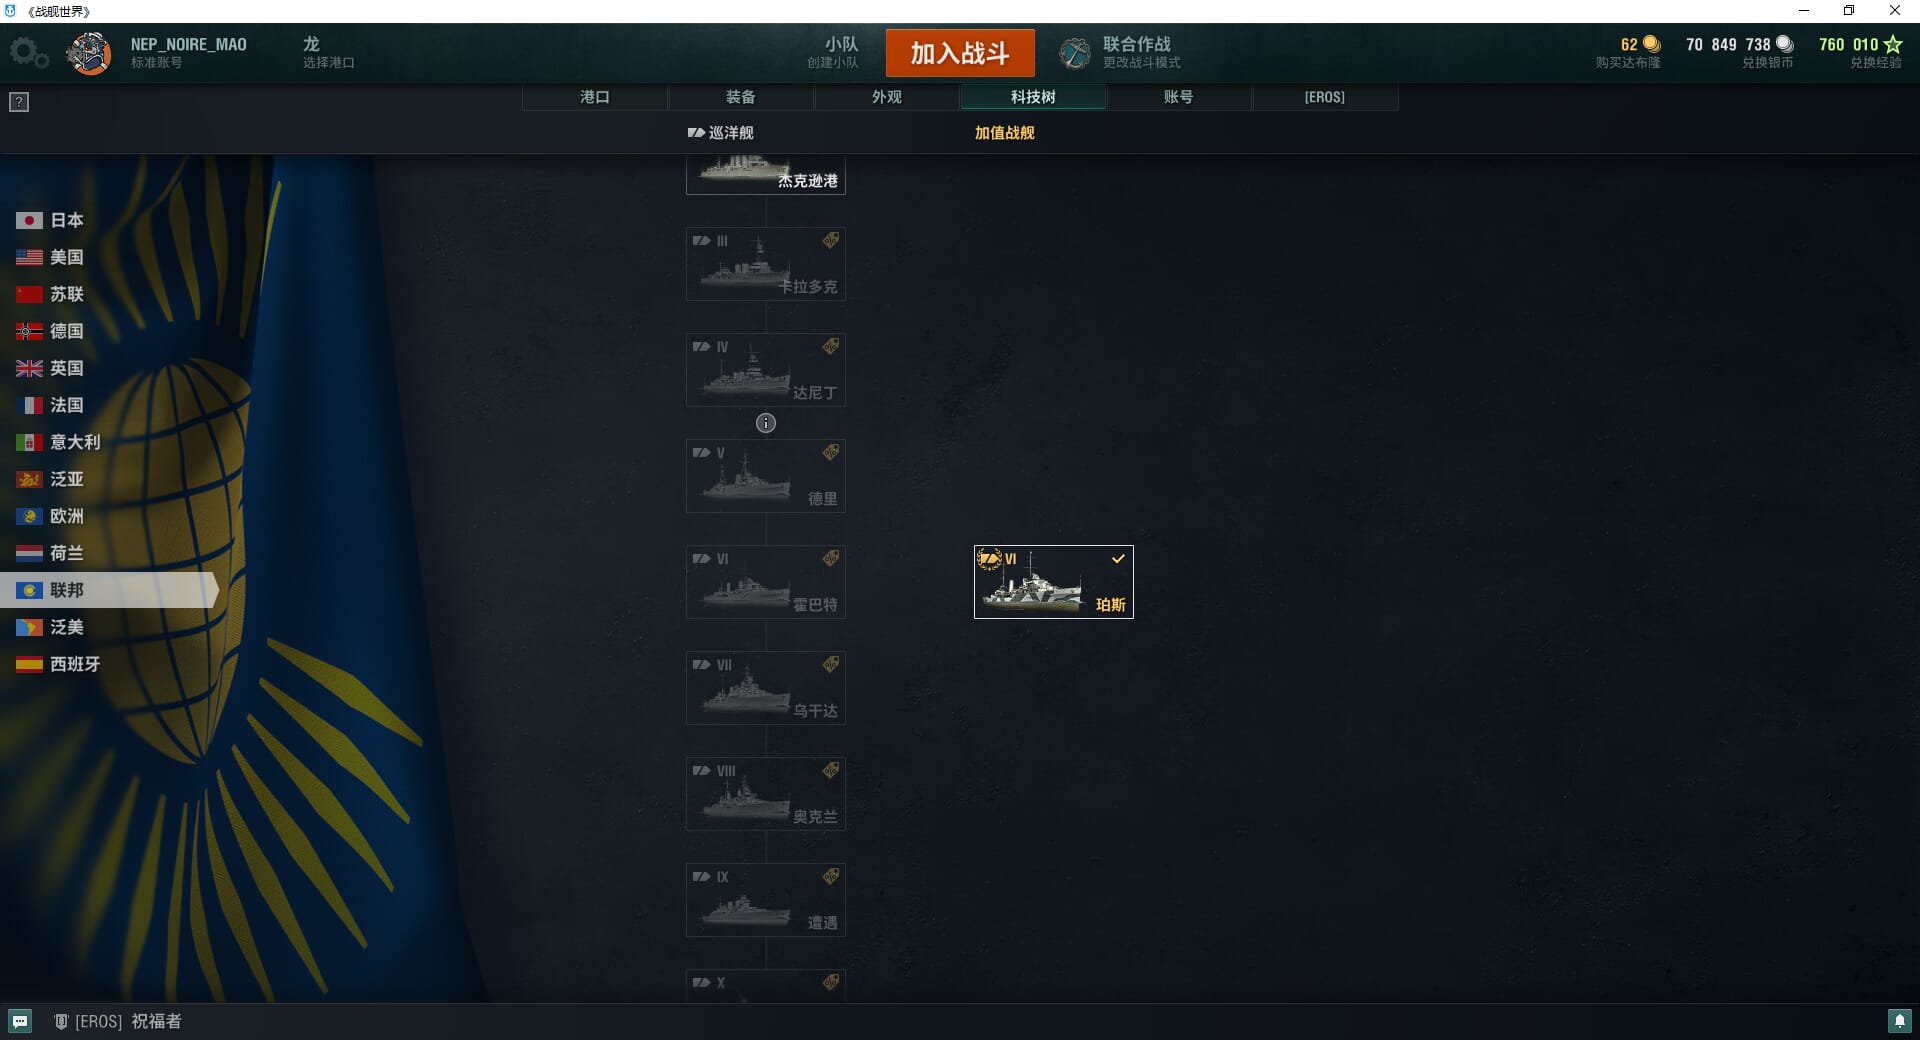This screenshot has width=1920, height=1040.
Task: Open the settings gear icon
Action: pyautogui.click(x=28, y=53)
